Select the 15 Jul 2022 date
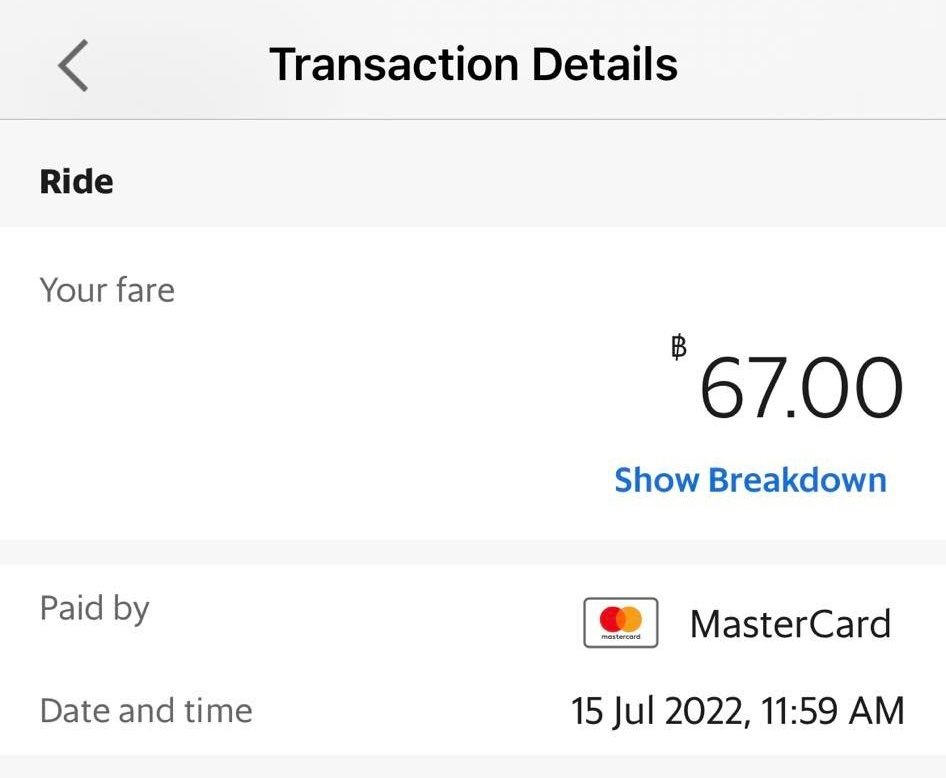 (x=657, y=711)
